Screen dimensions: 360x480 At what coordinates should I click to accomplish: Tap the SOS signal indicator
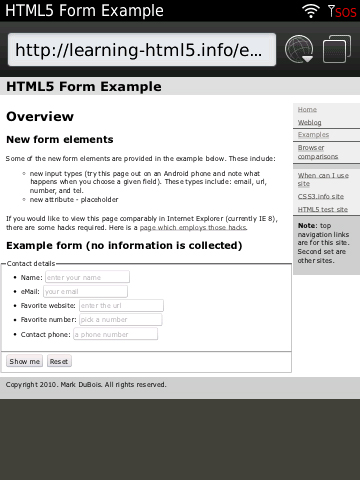click(342, 11)
